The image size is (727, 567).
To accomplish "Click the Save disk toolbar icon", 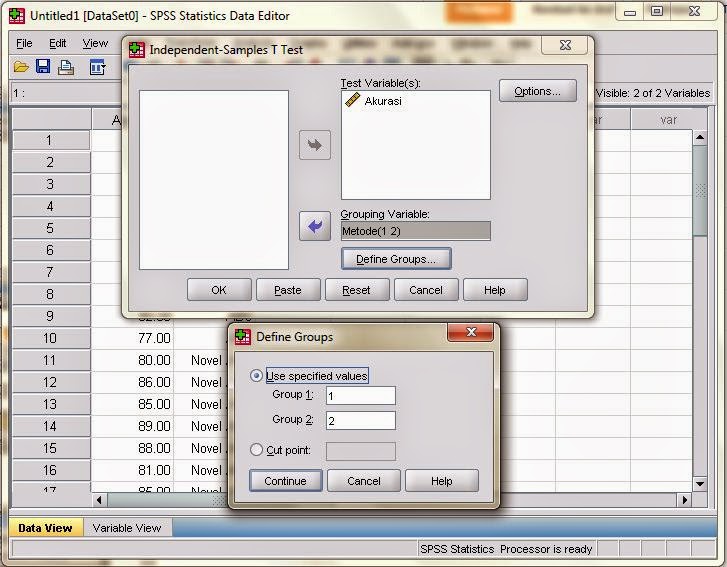I will tap(43, 67).
